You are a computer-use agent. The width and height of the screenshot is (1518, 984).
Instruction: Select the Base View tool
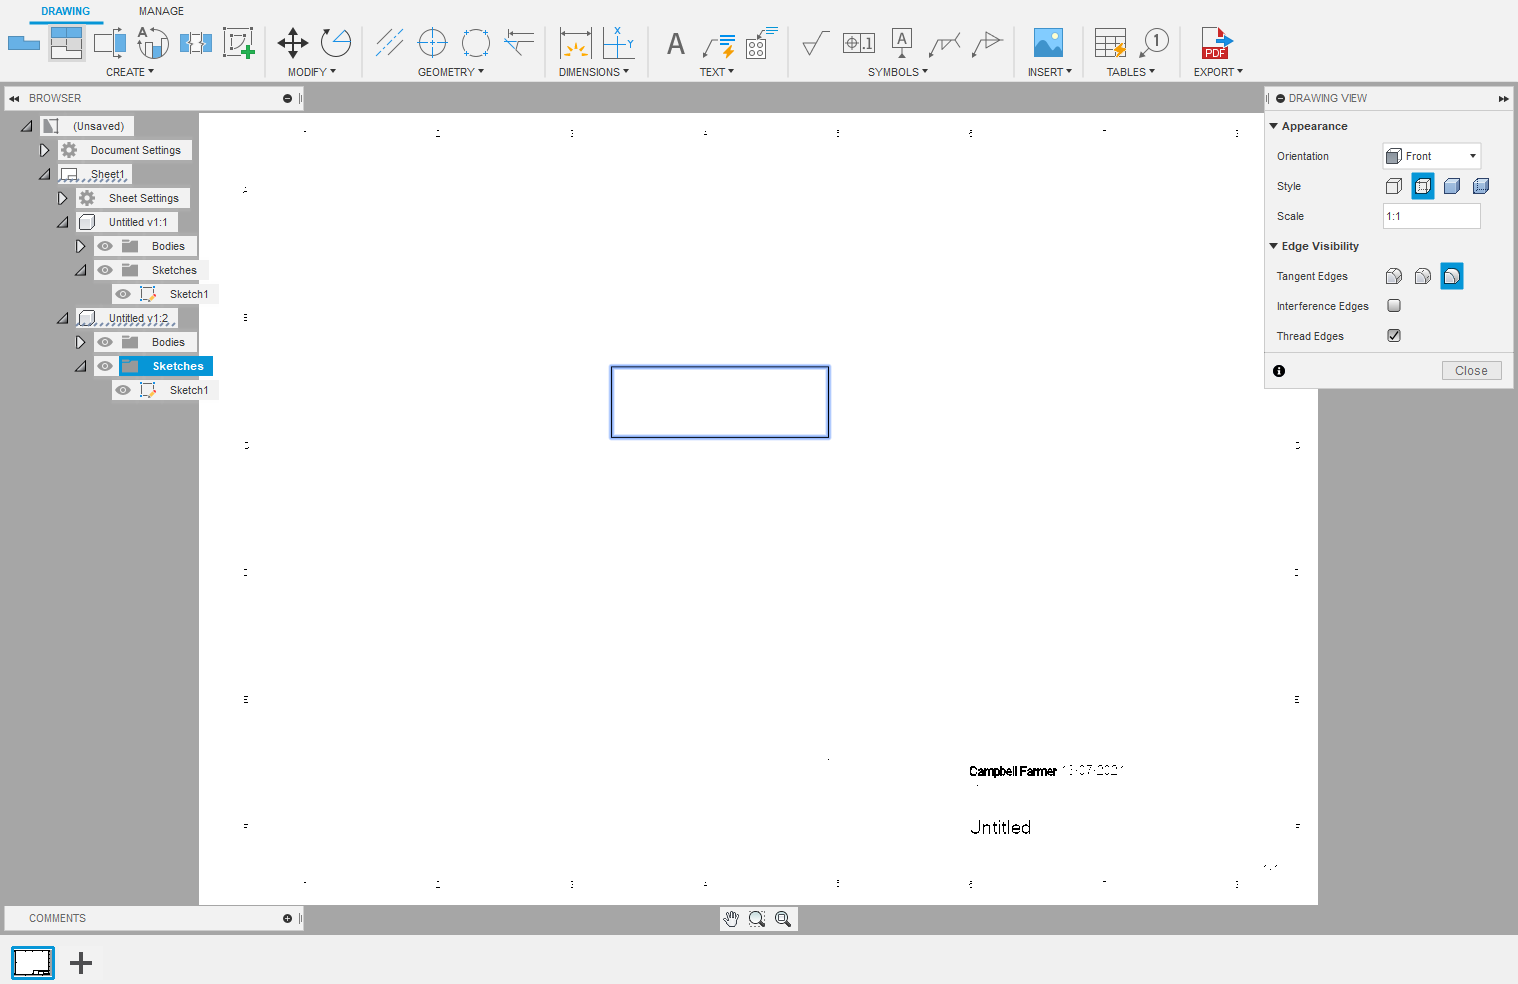pos(23,43)
